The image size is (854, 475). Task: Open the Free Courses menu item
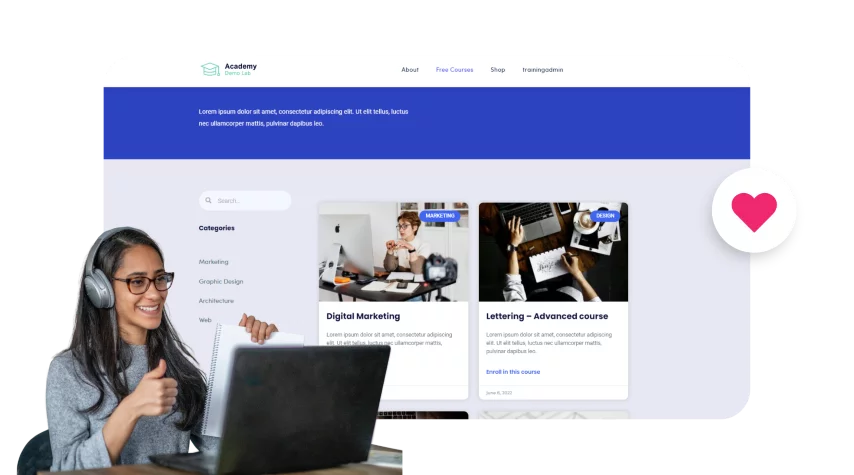coord(454,70)
